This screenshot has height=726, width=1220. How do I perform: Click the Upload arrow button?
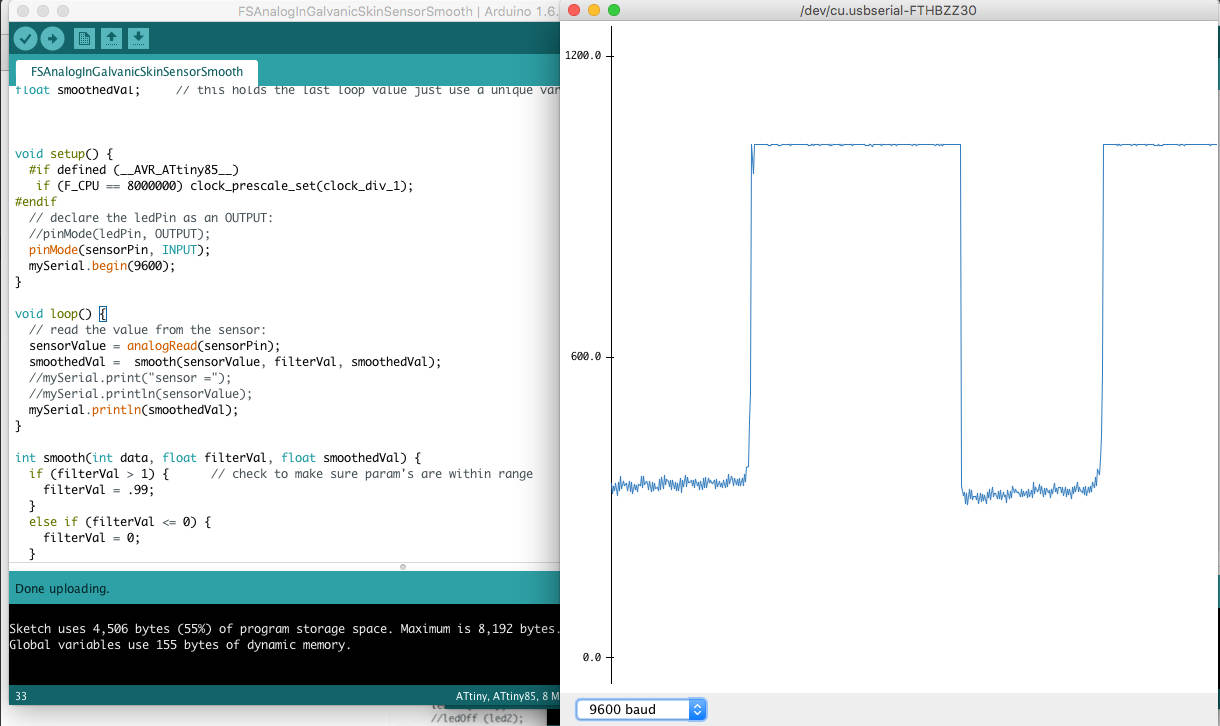[x=52, y=39]
